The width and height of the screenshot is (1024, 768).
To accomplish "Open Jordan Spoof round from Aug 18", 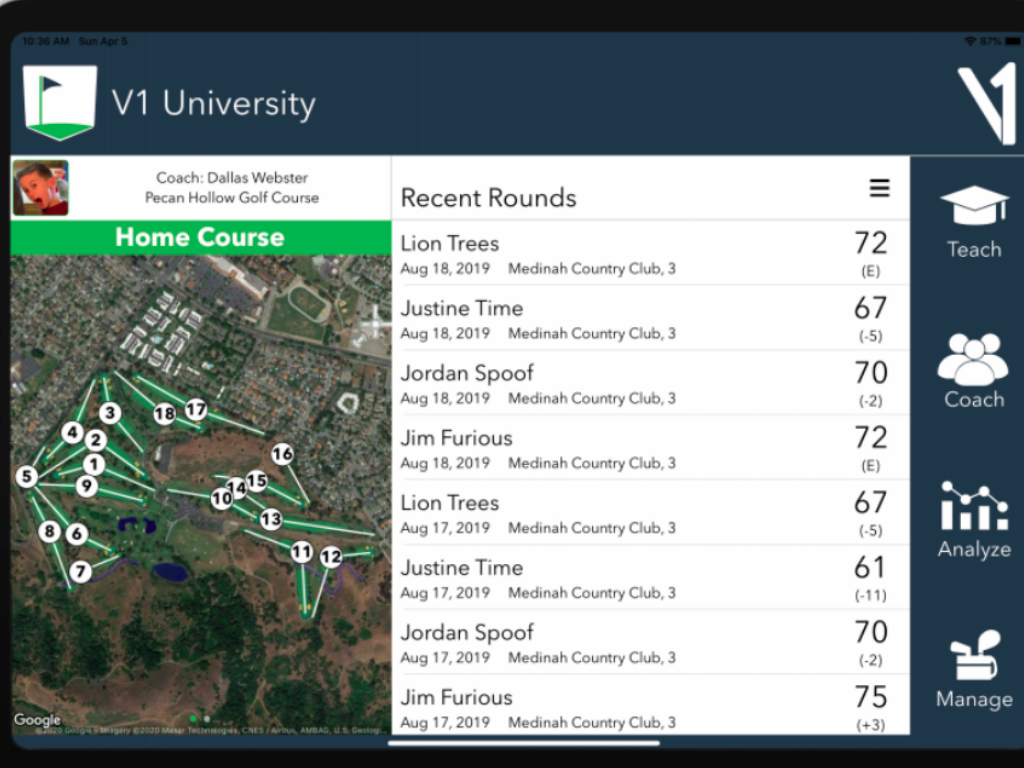I will click(650, 383).
